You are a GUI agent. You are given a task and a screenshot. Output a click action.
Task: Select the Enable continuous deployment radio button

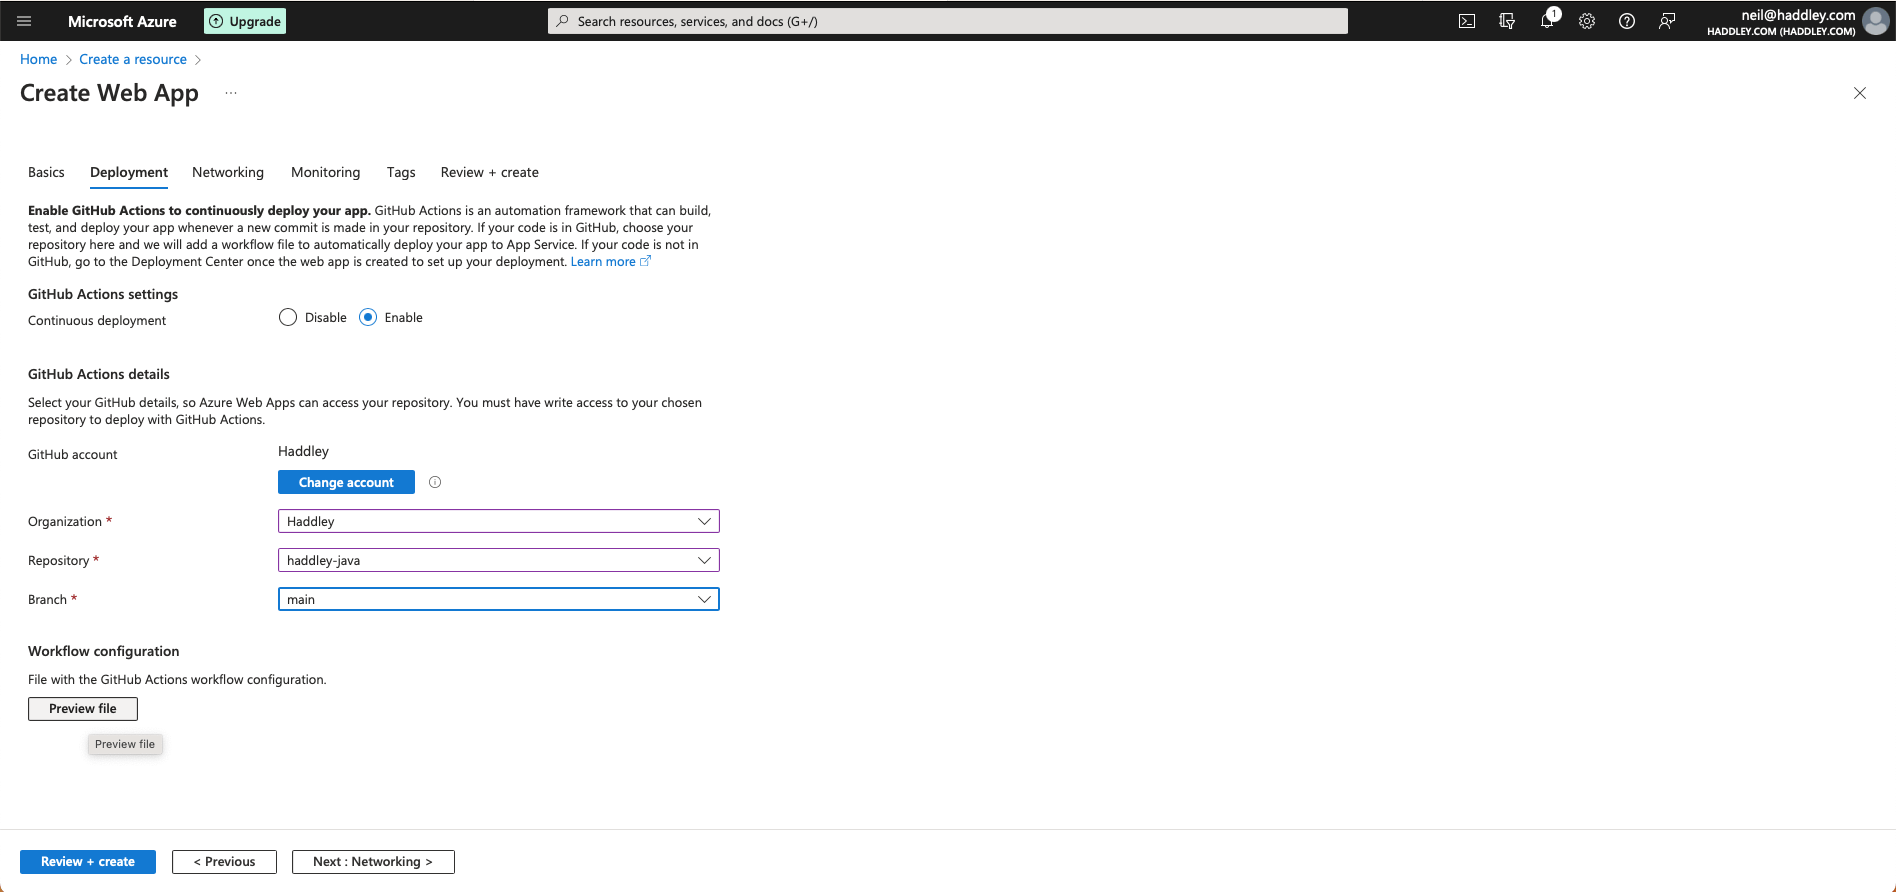tap(368, 317)
